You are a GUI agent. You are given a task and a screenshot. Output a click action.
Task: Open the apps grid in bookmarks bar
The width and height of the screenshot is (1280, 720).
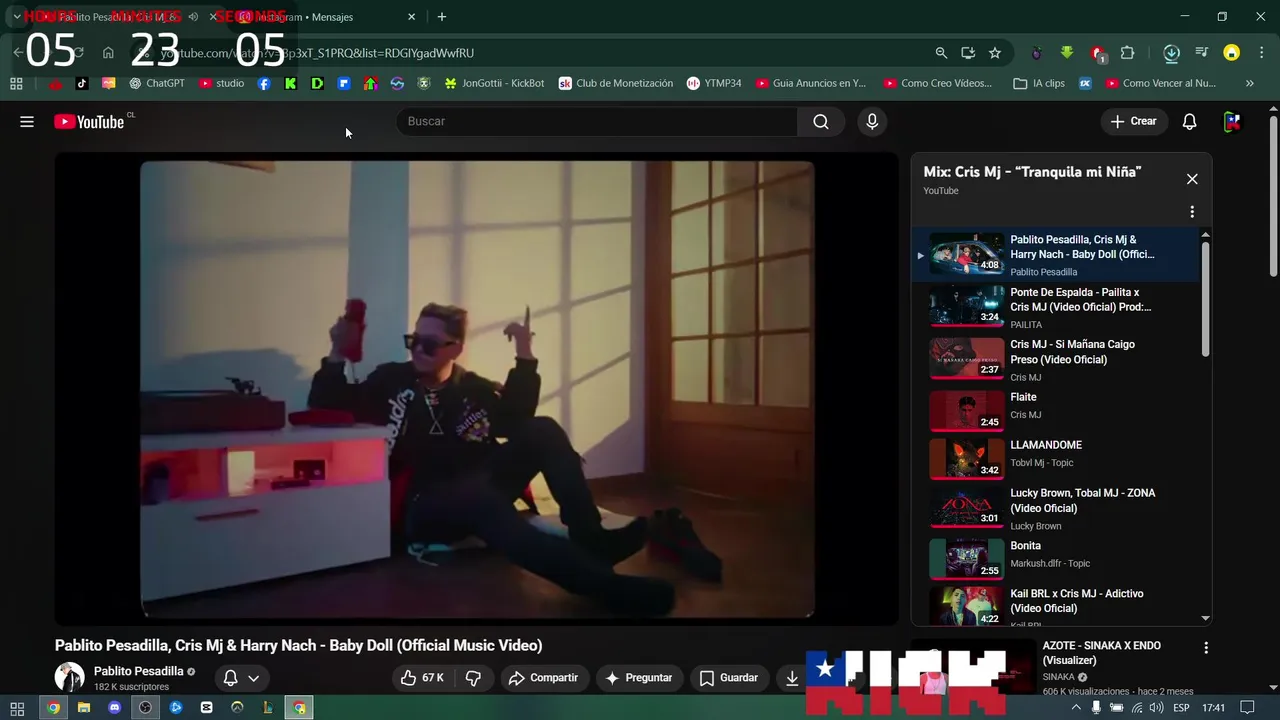pyautogui.click(x=17, y=84)
